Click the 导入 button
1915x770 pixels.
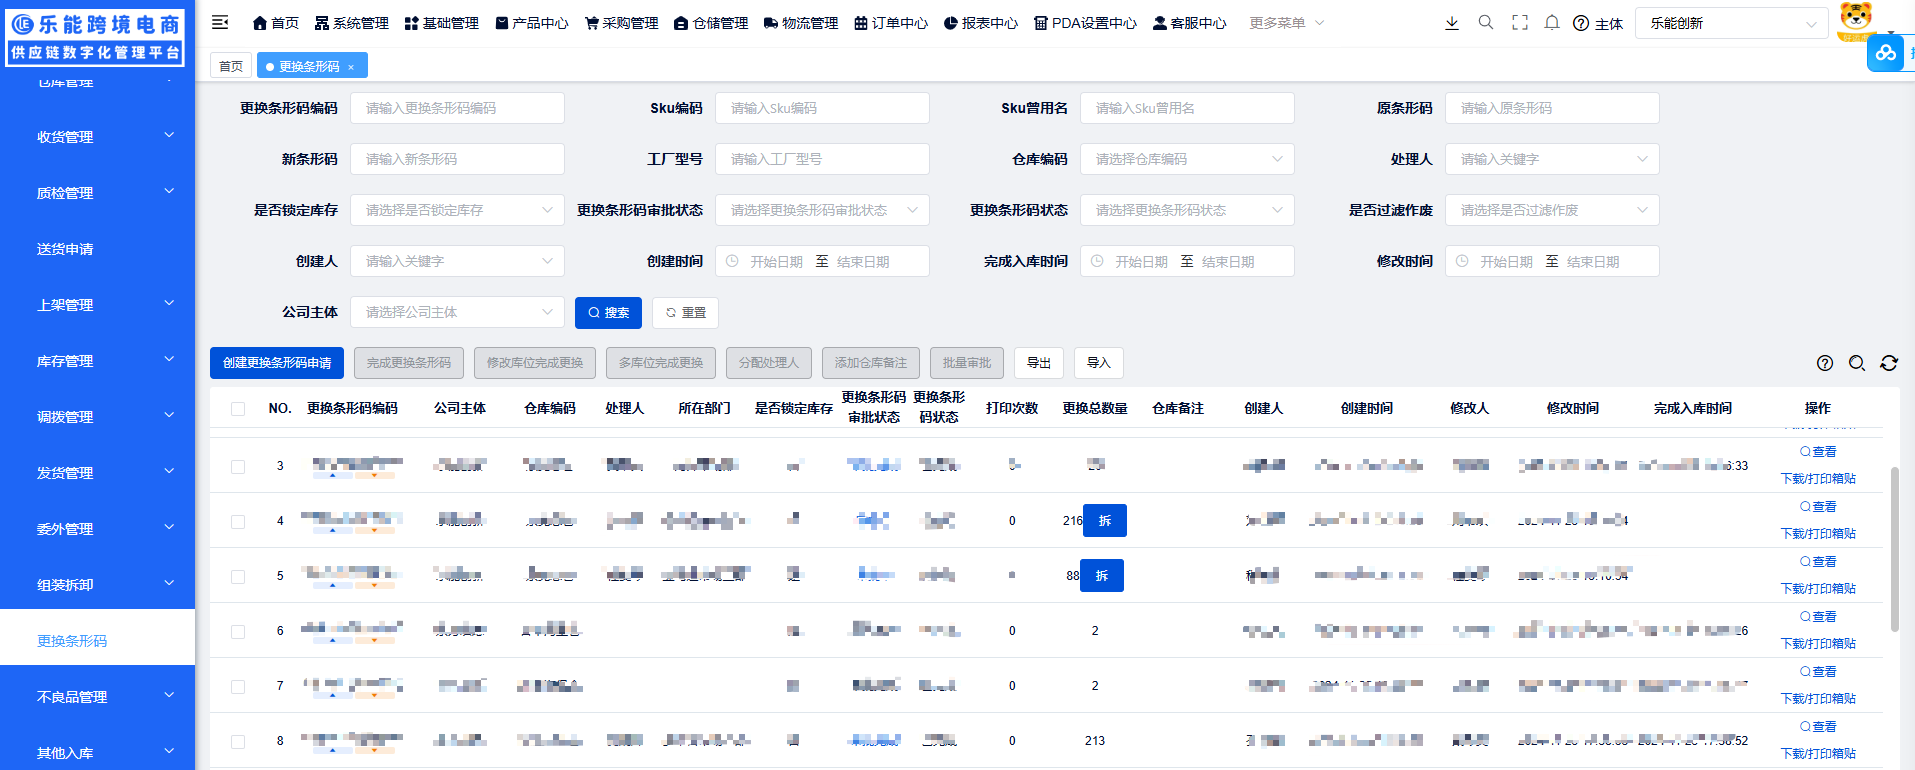click(1099, 363)
